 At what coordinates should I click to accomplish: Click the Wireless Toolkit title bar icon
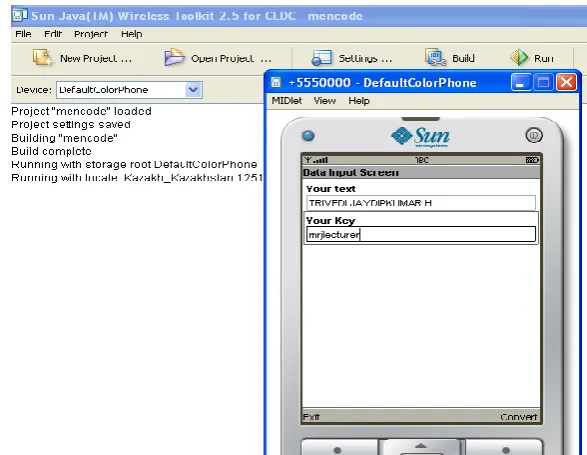coord(20,15)
